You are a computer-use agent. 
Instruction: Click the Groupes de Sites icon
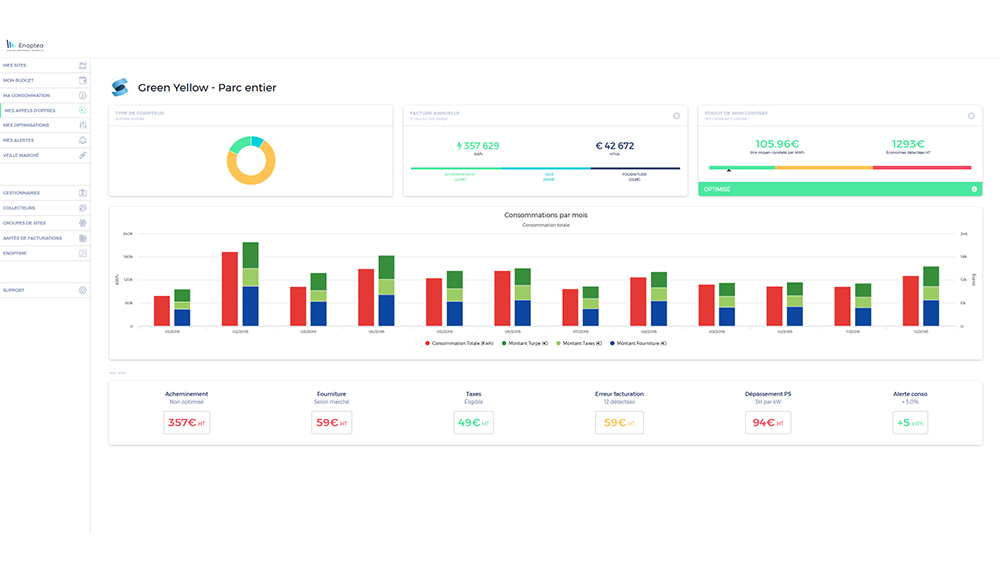pos(83,223)
